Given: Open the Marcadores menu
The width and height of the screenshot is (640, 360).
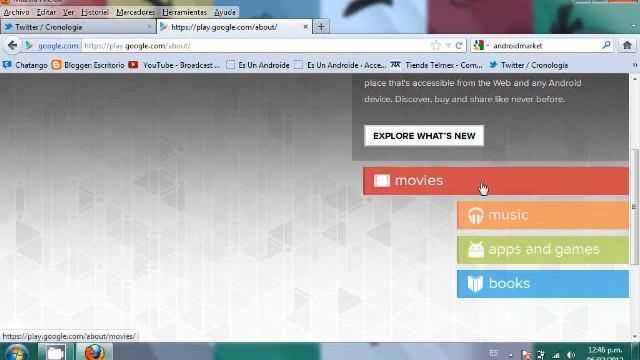Looking at the screenshot, I should [x=135, y=12].
